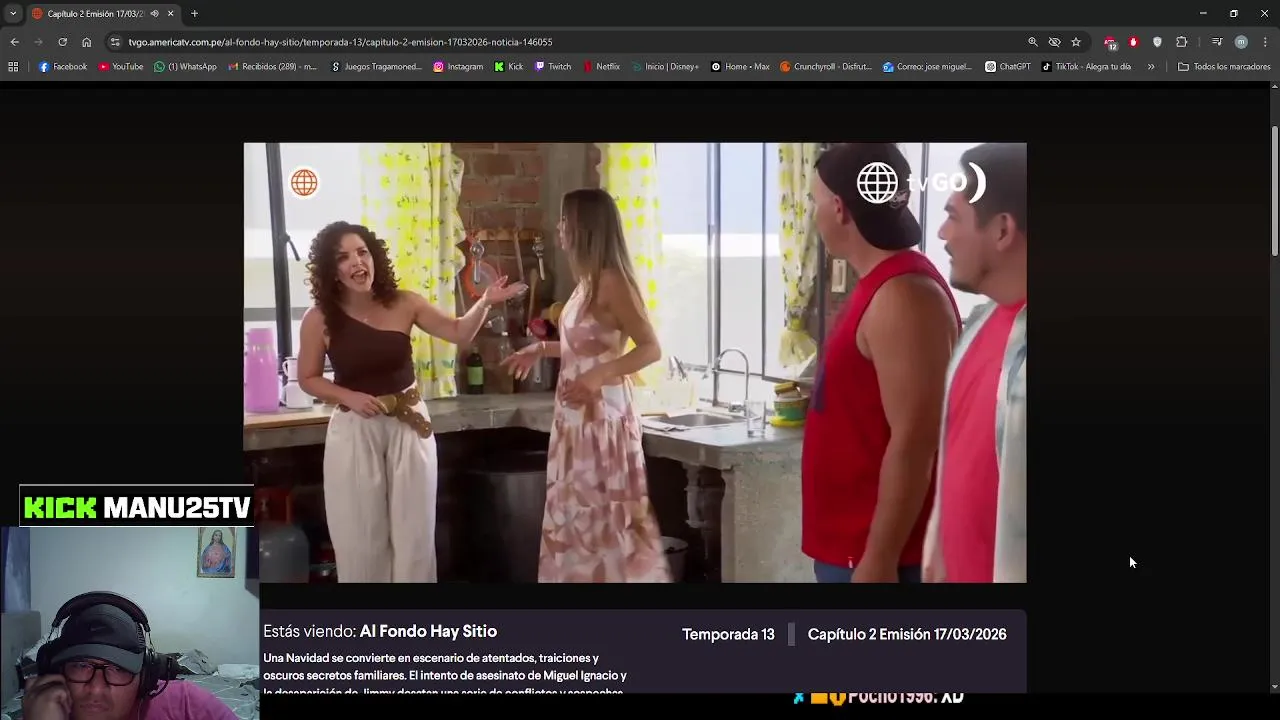Image resolution: width=1280 pixels, height=720 pixels.
Task: Open the Todos los marcadores folder
Action: 1224,67
